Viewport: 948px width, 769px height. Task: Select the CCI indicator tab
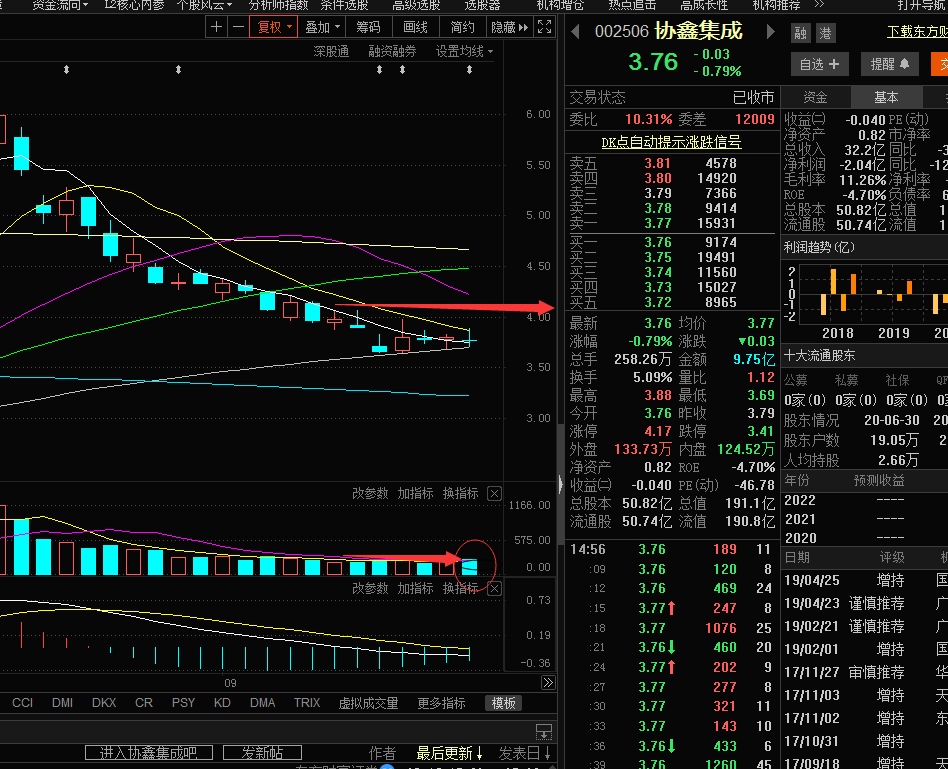22,703
